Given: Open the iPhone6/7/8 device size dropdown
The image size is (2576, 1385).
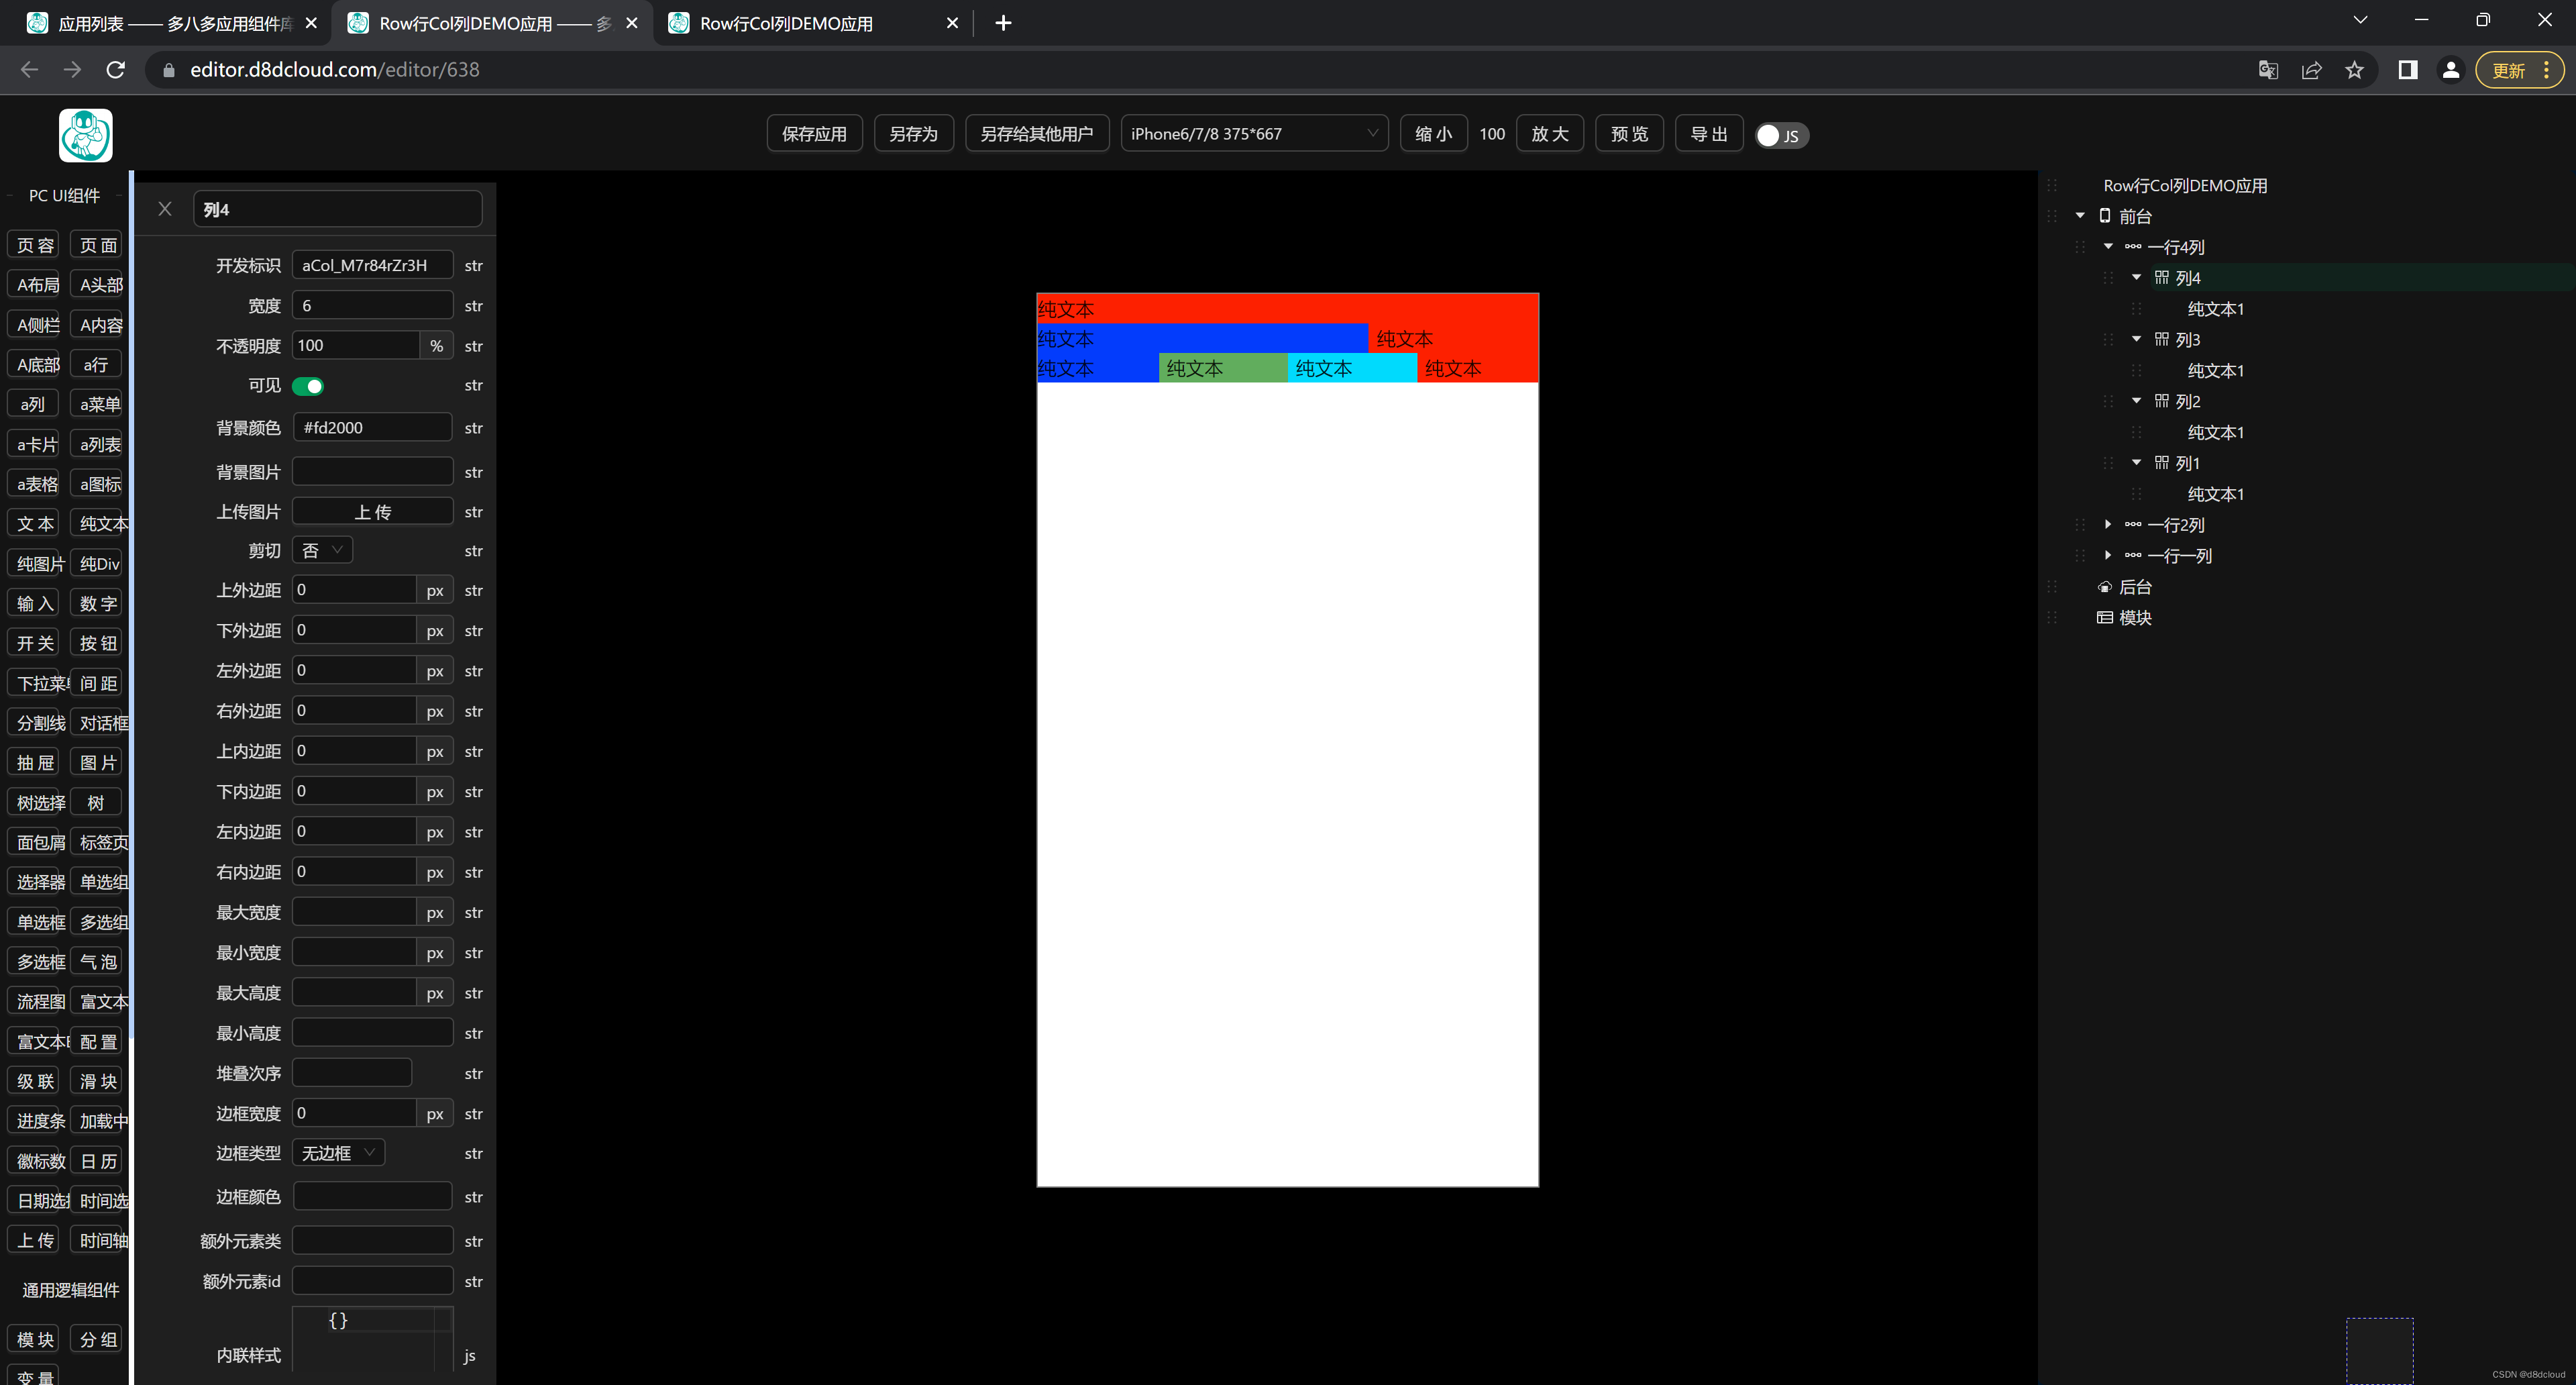Looking at the screenshot, I should [1253, 134].
